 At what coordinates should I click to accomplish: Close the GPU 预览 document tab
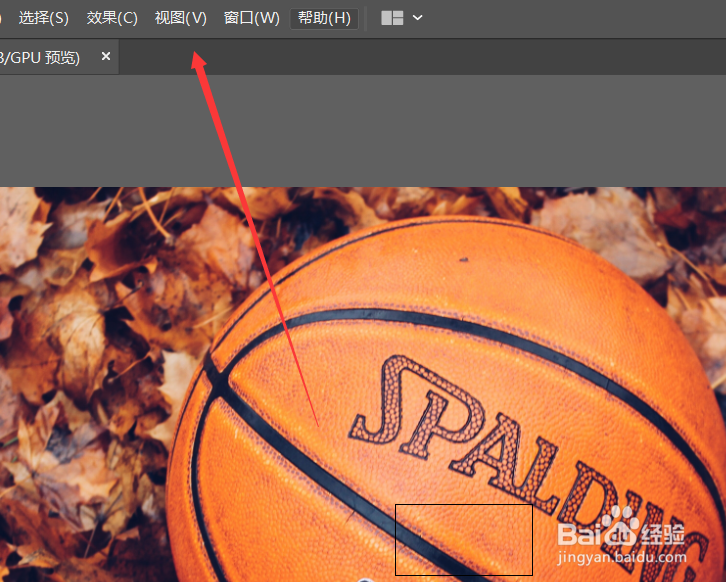(x=106, y=56)
